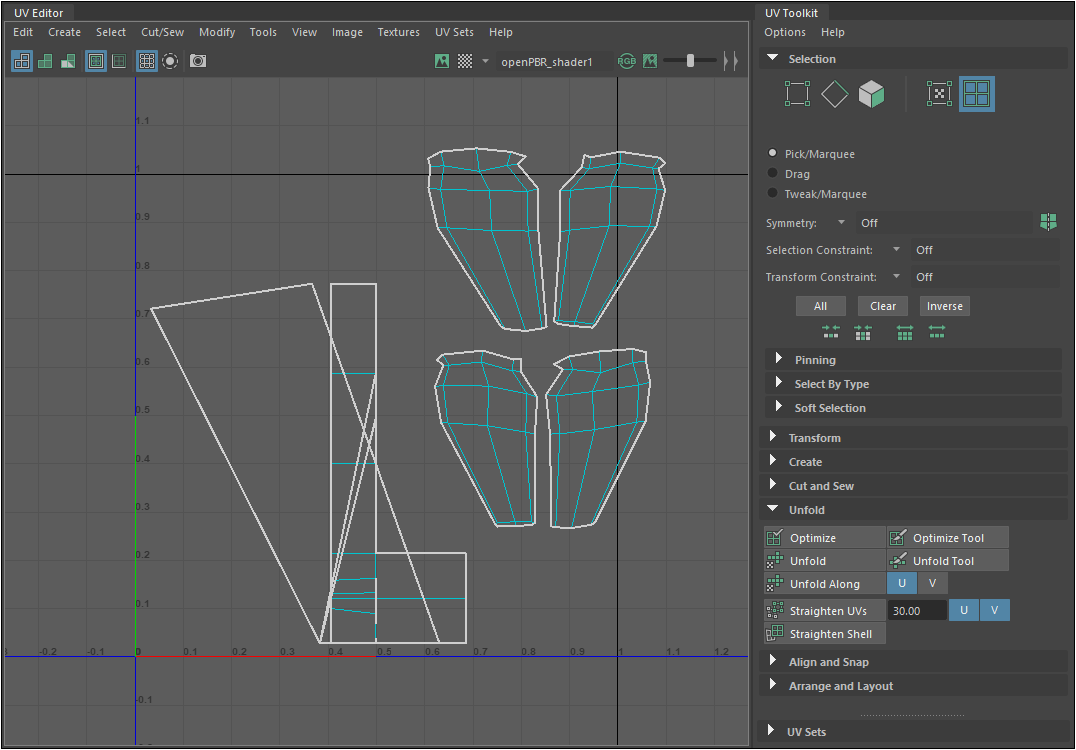The image size is (1076, 750).
Task: Select the Drag radio option
Action: click(773, 174)
